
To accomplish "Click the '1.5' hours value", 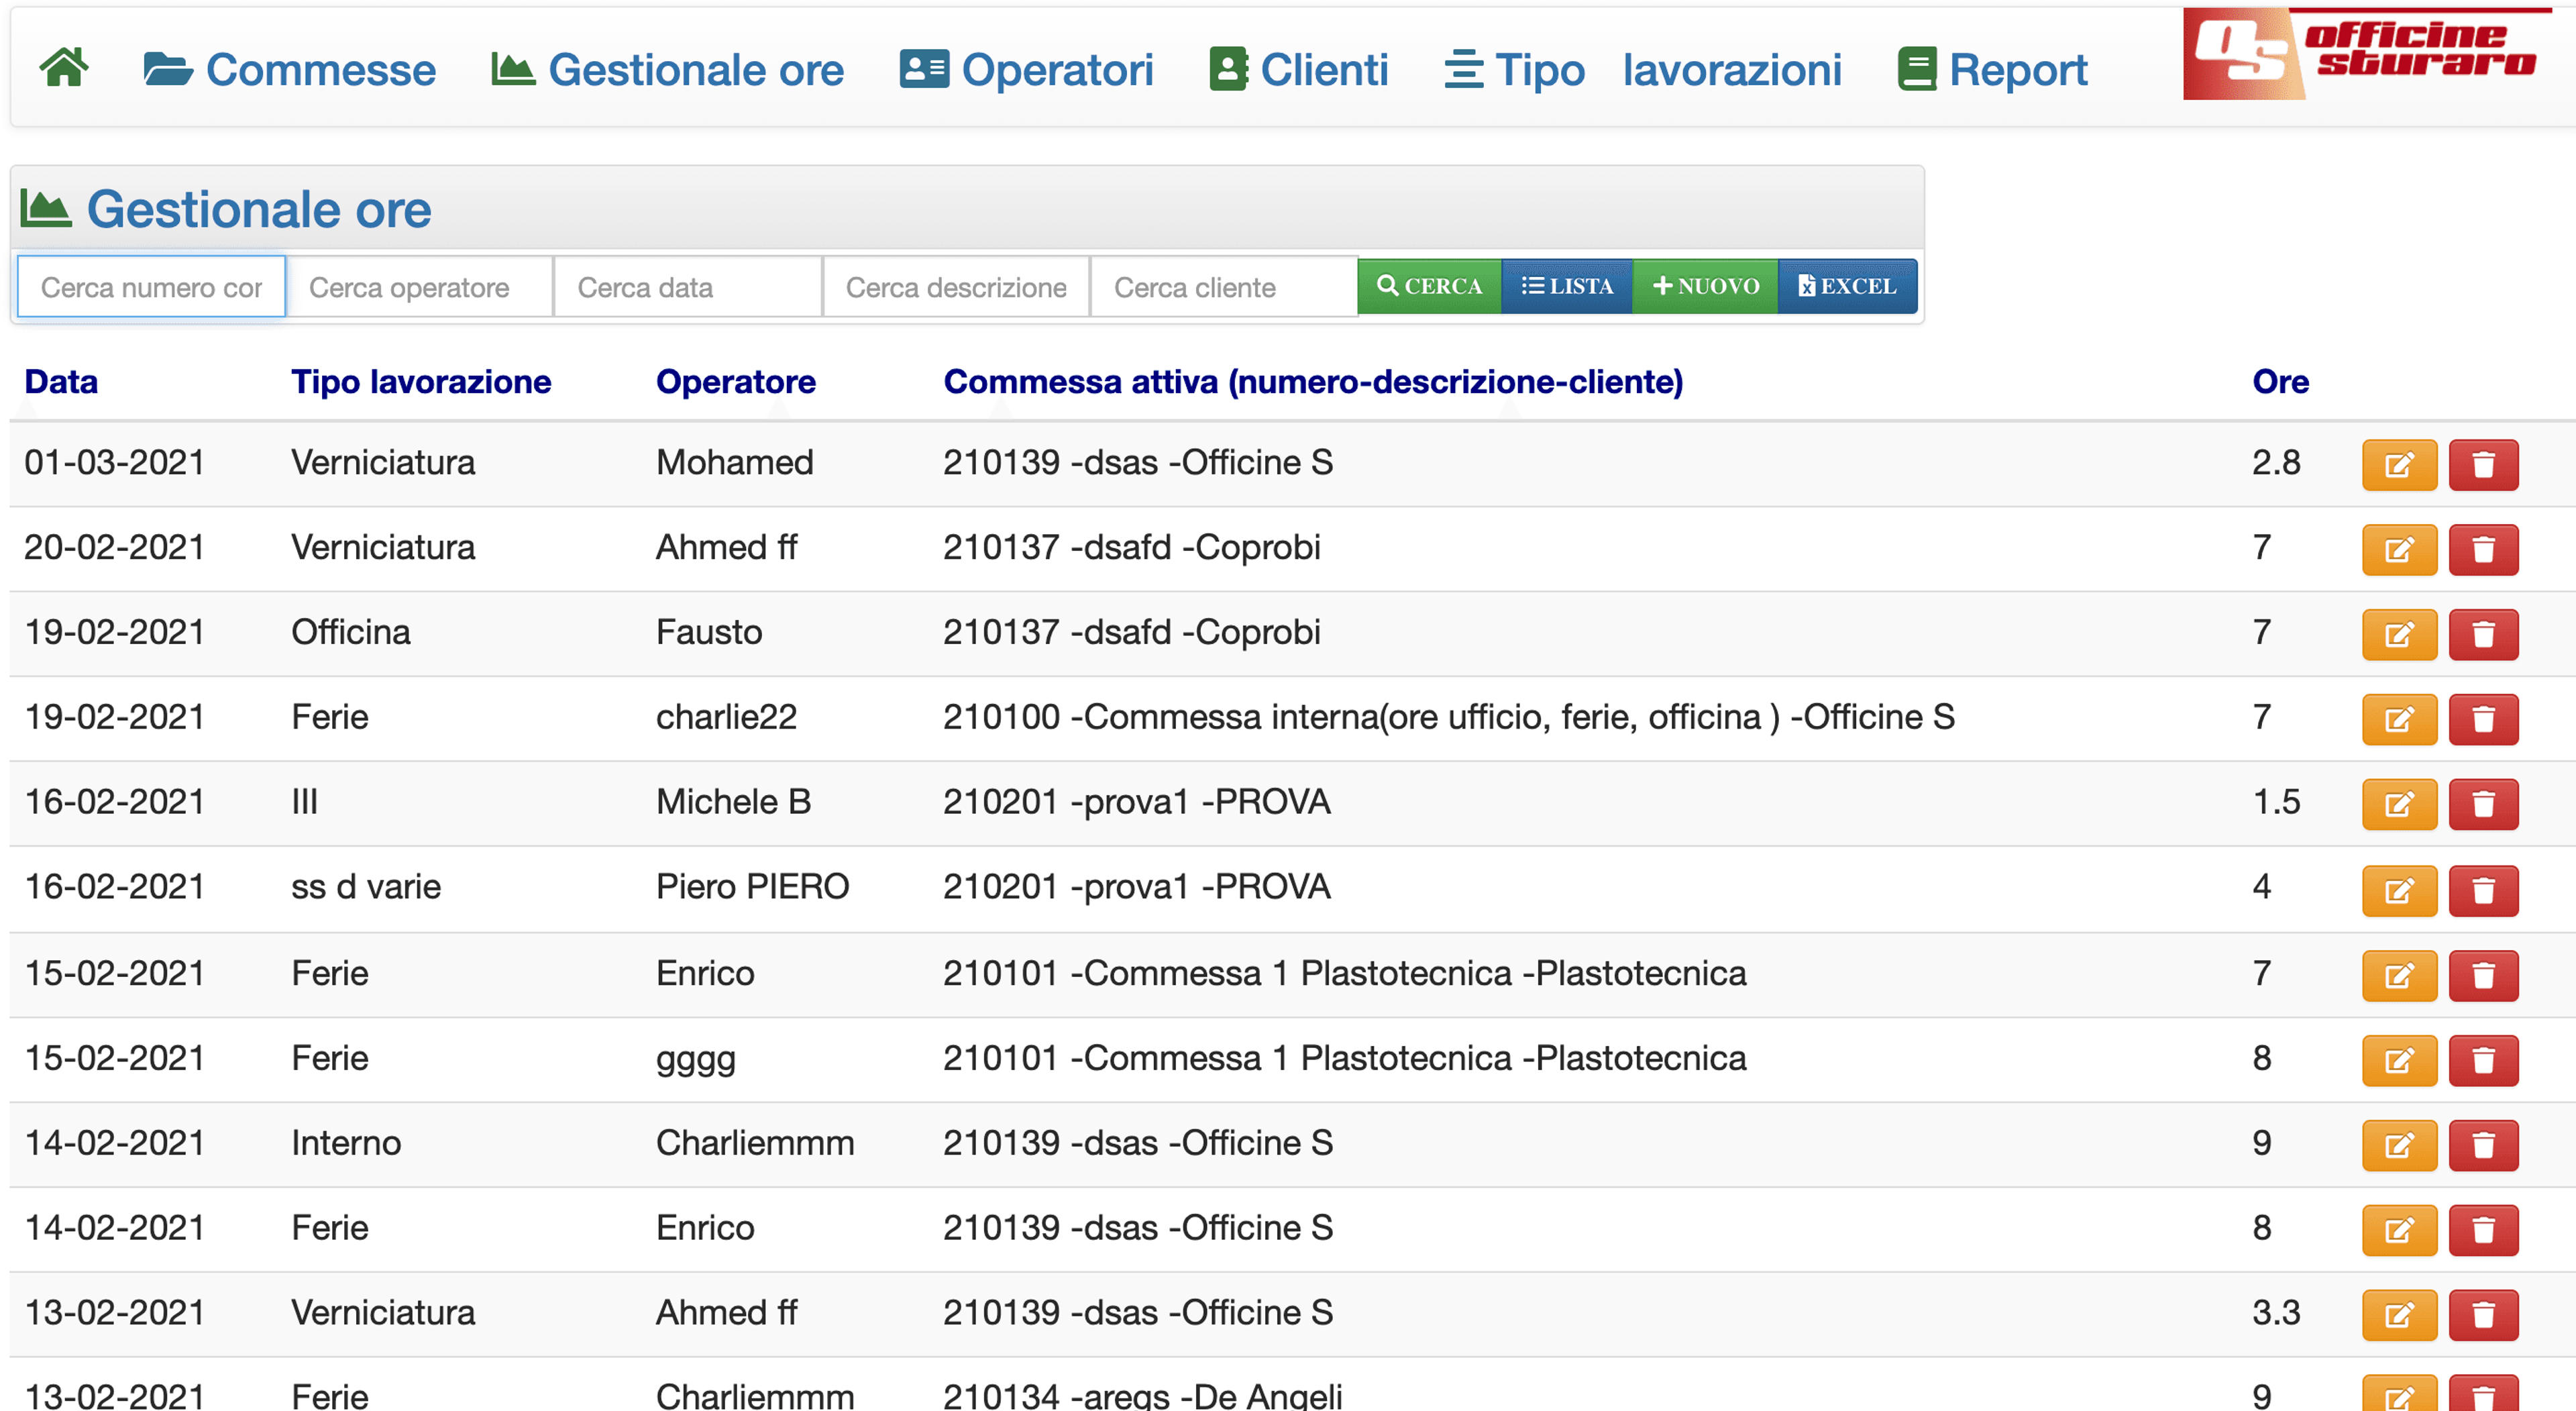I will [x=2276, y=802].
